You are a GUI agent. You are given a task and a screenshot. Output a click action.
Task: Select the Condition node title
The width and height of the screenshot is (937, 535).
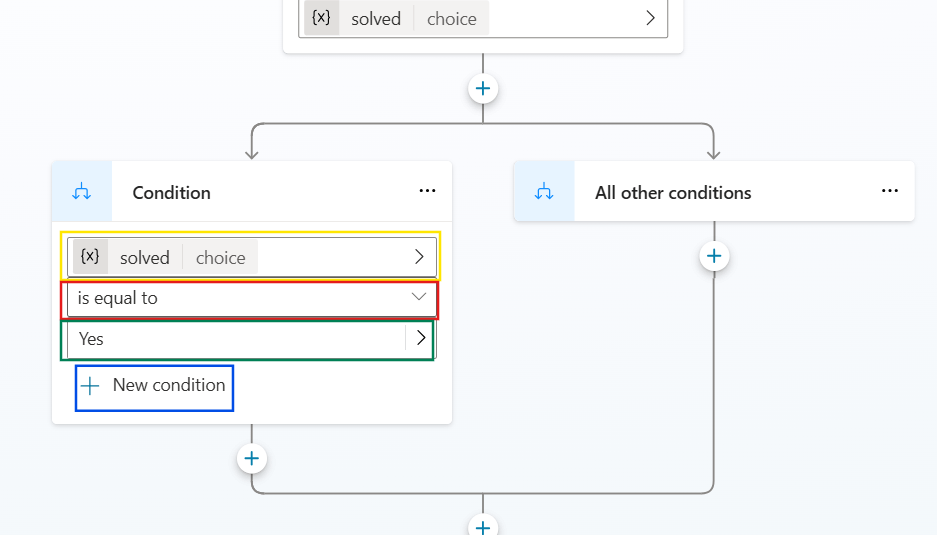[x=172, y=192]
